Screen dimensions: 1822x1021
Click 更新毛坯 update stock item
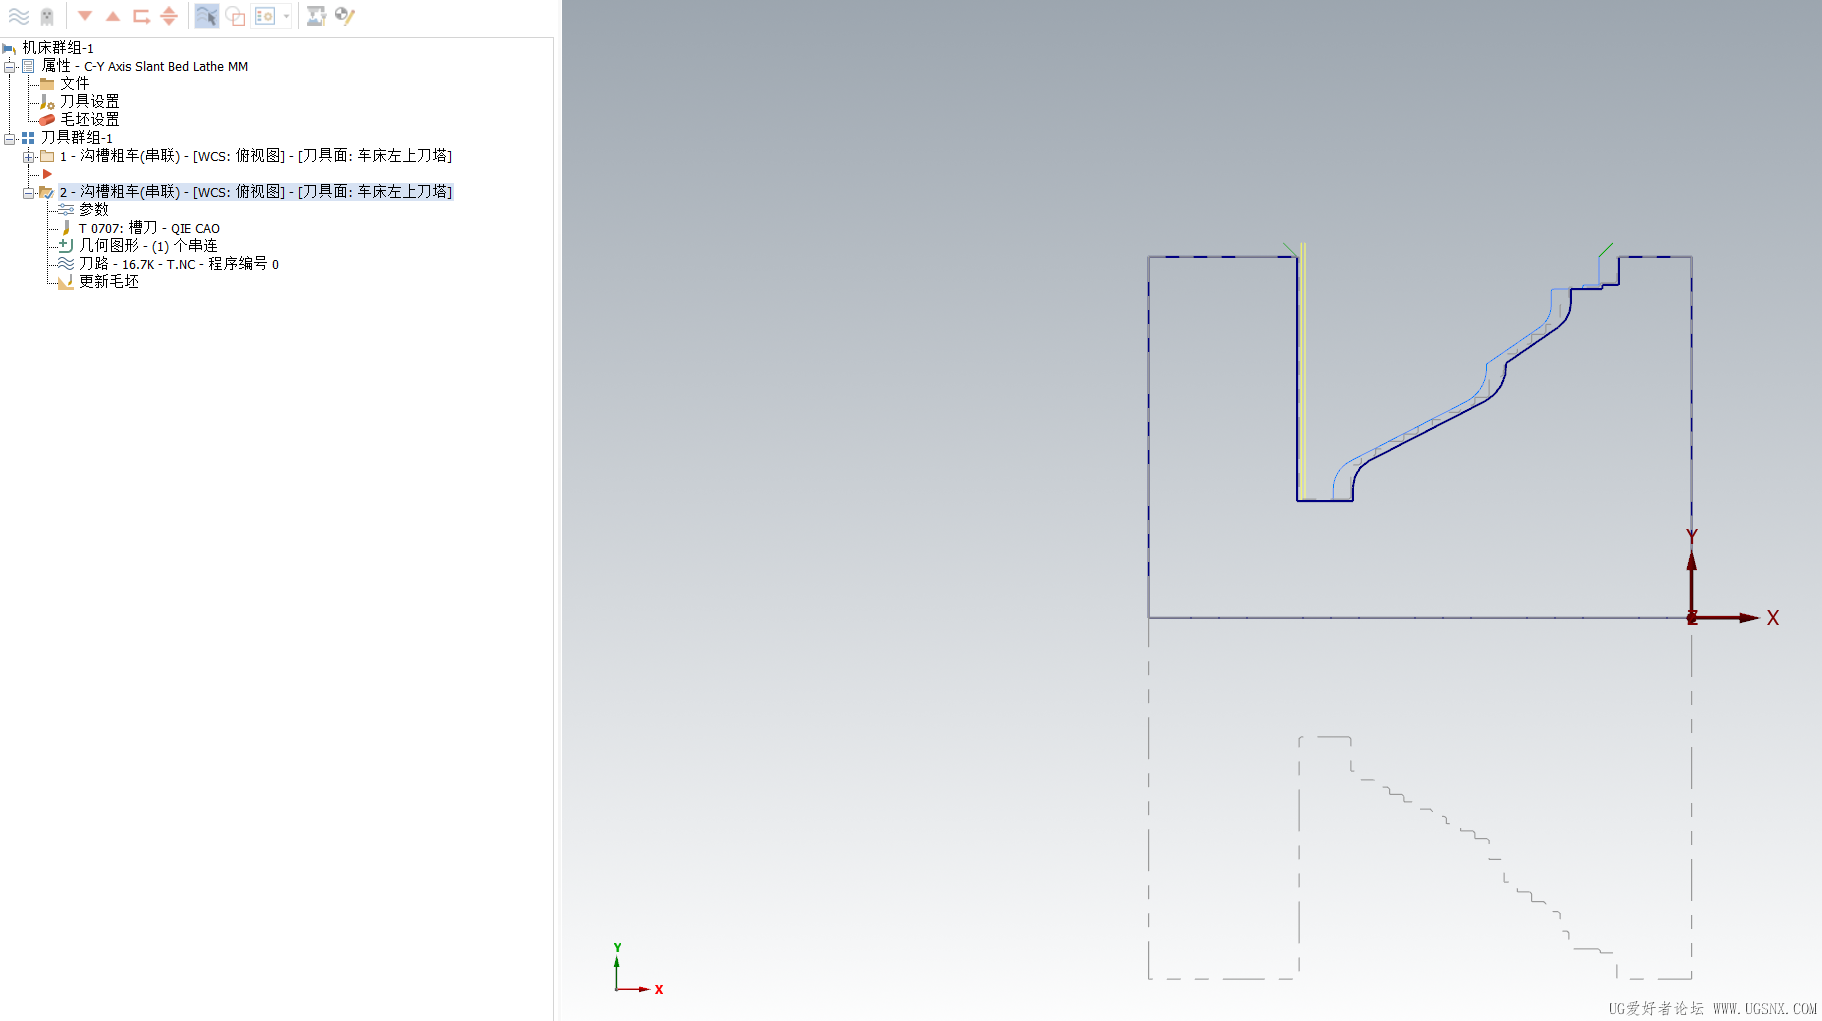tap(109, 282)
